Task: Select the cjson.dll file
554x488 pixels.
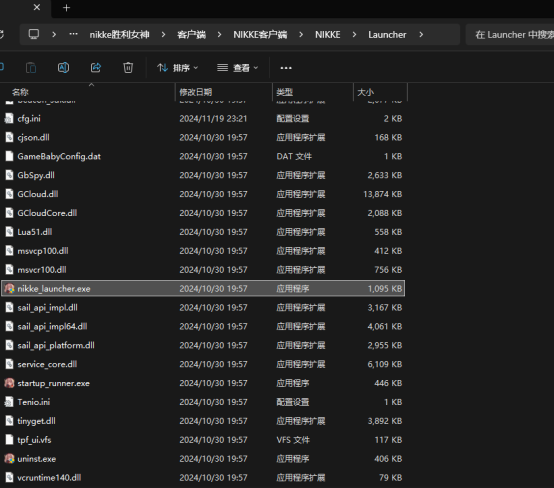Action: point(203,137)
